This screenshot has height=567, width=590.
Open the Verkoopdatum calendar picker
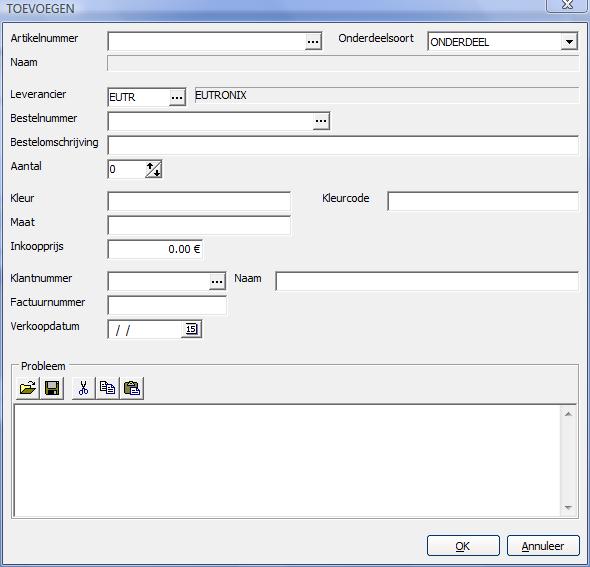(192, 329)
